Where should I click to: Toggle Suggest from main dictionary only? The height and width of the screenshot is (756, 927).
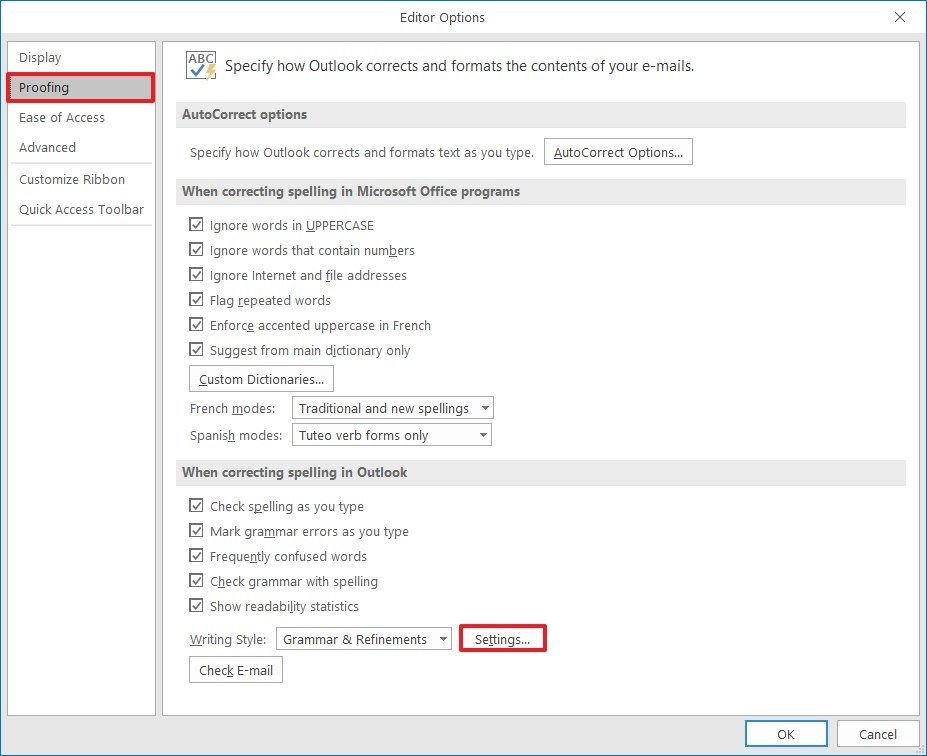pos(197,350)
